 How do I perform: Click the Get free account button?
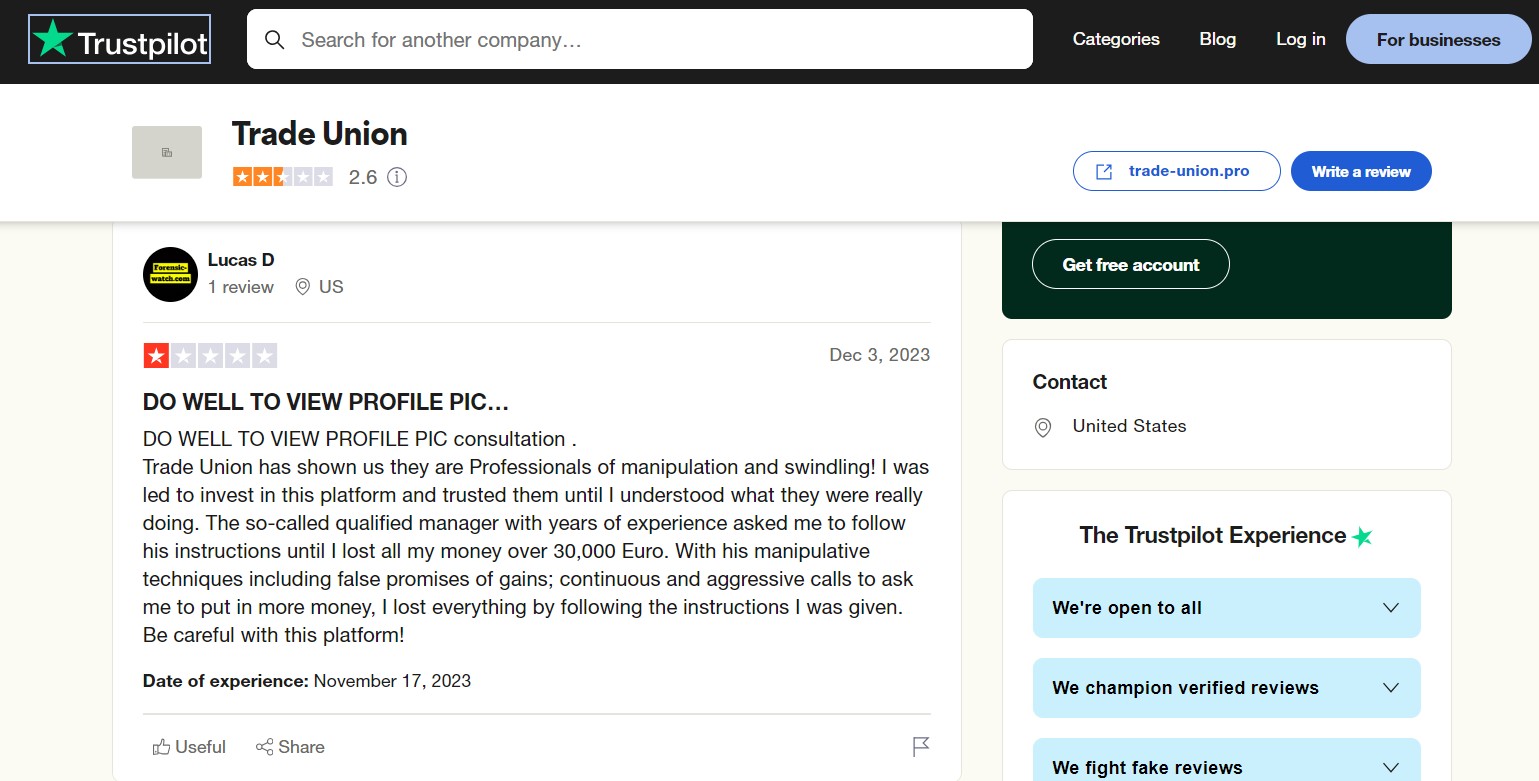(1131, 265)
